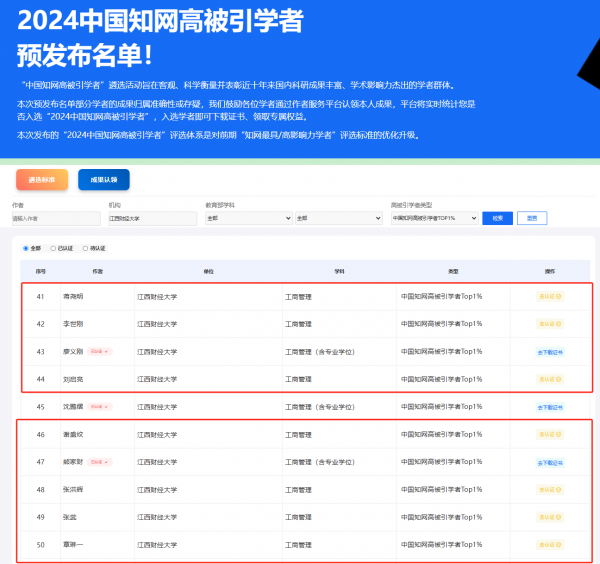600x564 pixels.
Task: Select the 待认证 radio button
Action: click(85, 248)
